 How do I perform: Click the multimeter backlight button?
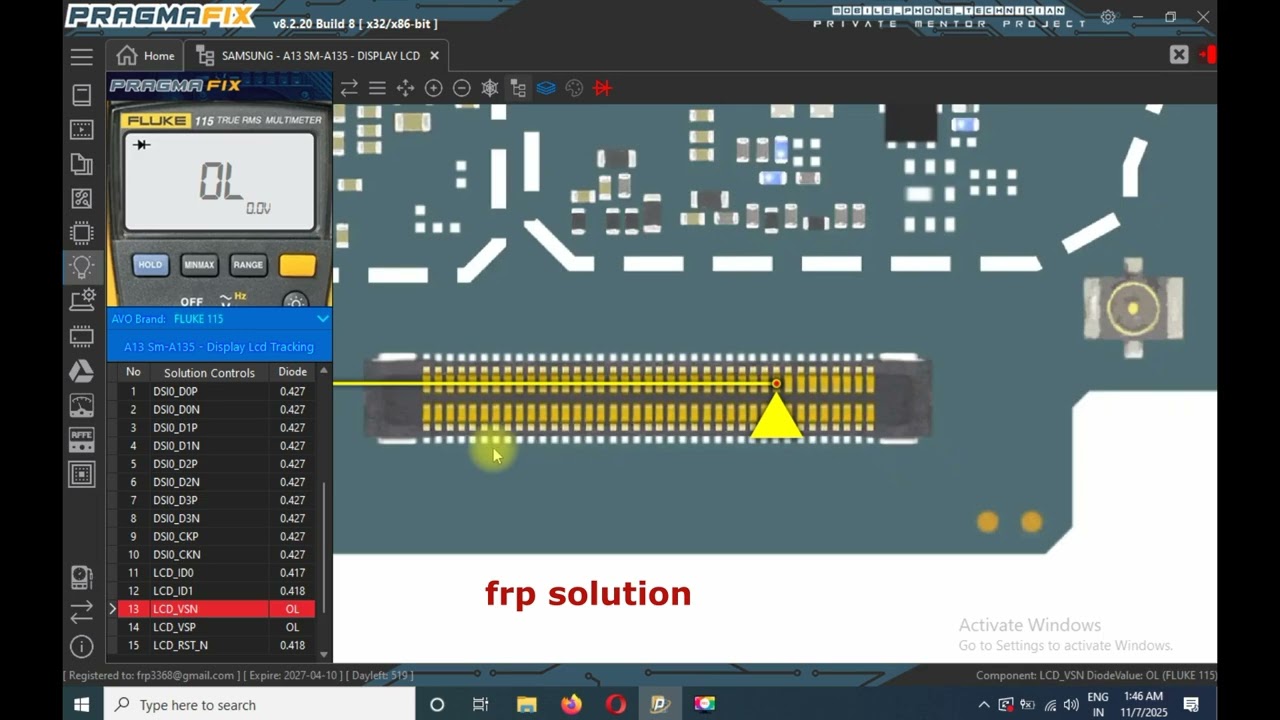[x=295, y=301]
